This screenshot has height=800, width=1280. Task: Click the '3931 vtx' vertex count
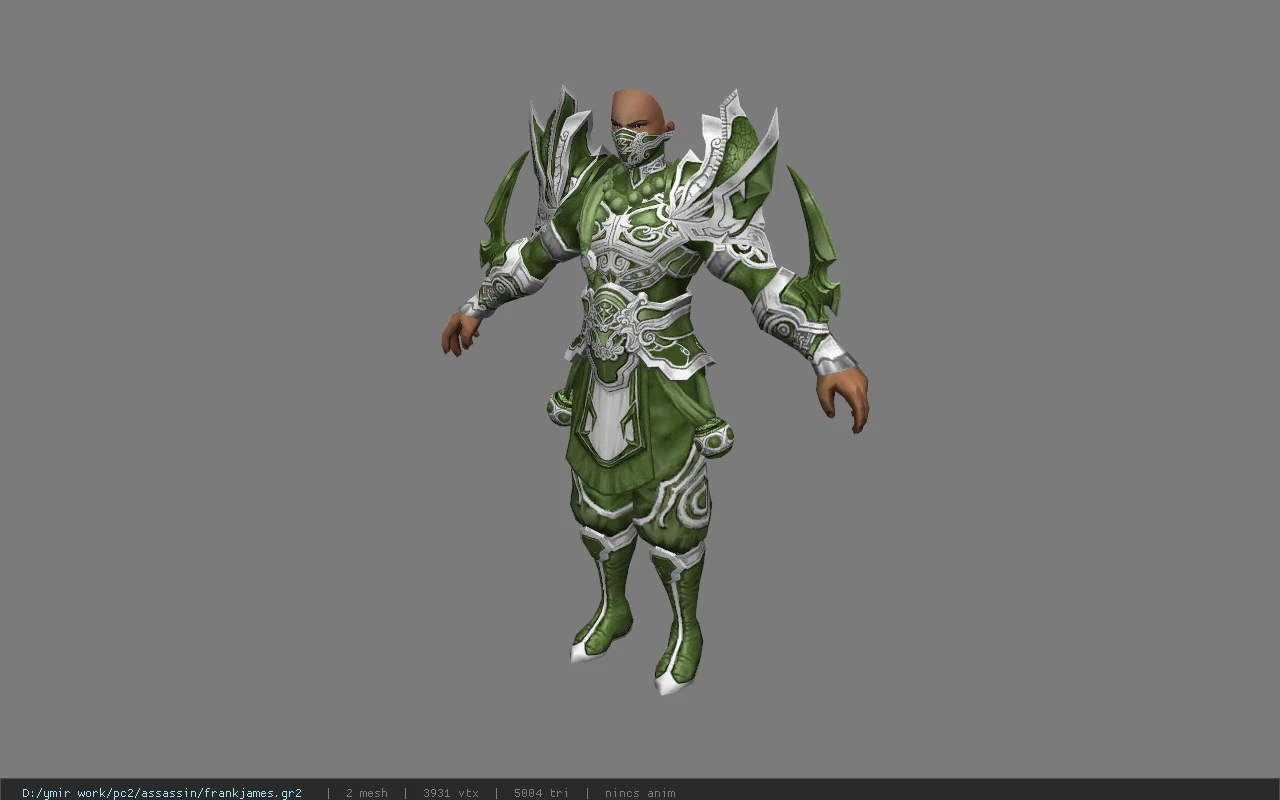[450, 793]
